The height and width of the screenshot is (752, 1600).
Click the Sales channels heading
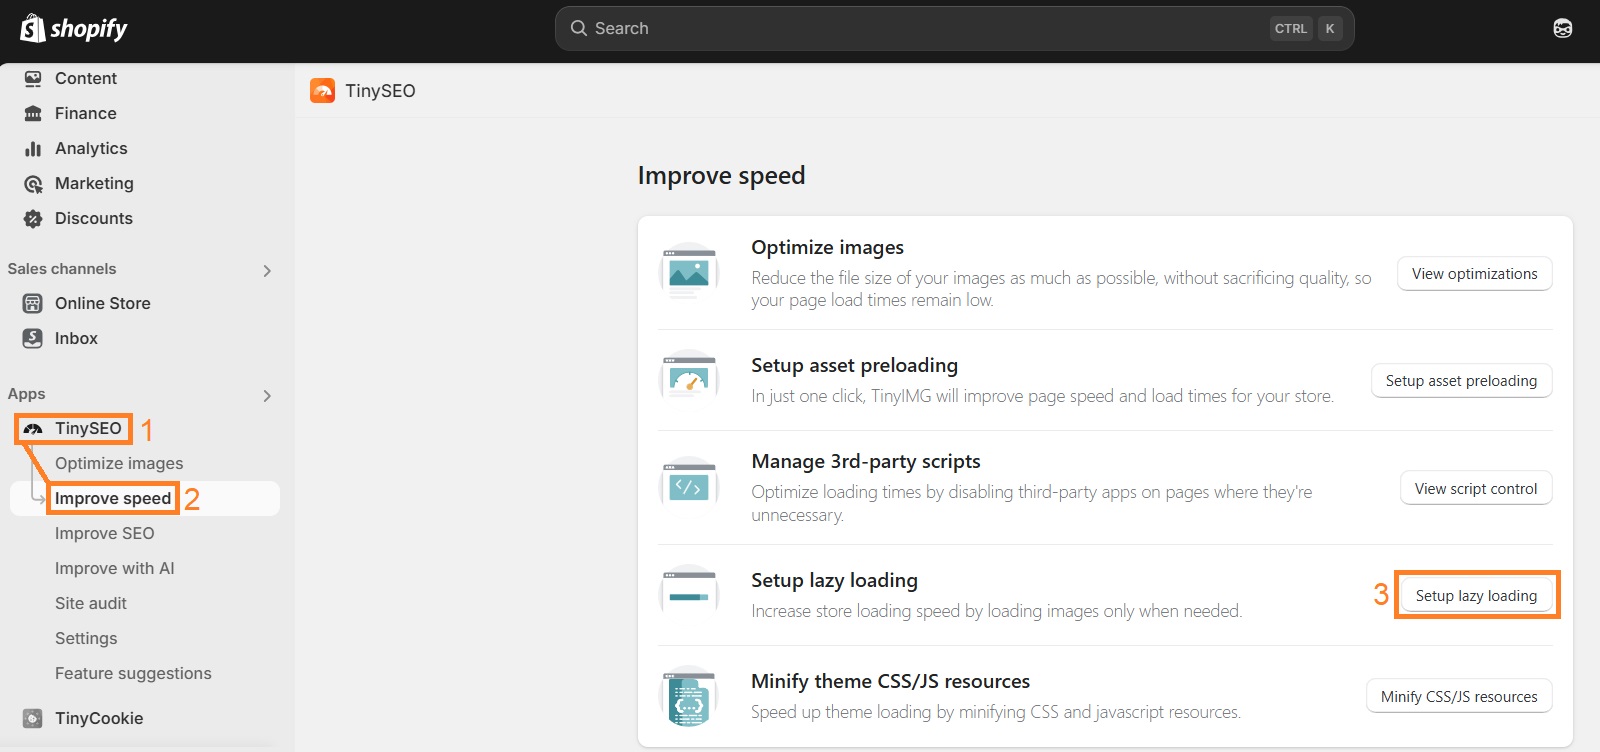[62, 269]
